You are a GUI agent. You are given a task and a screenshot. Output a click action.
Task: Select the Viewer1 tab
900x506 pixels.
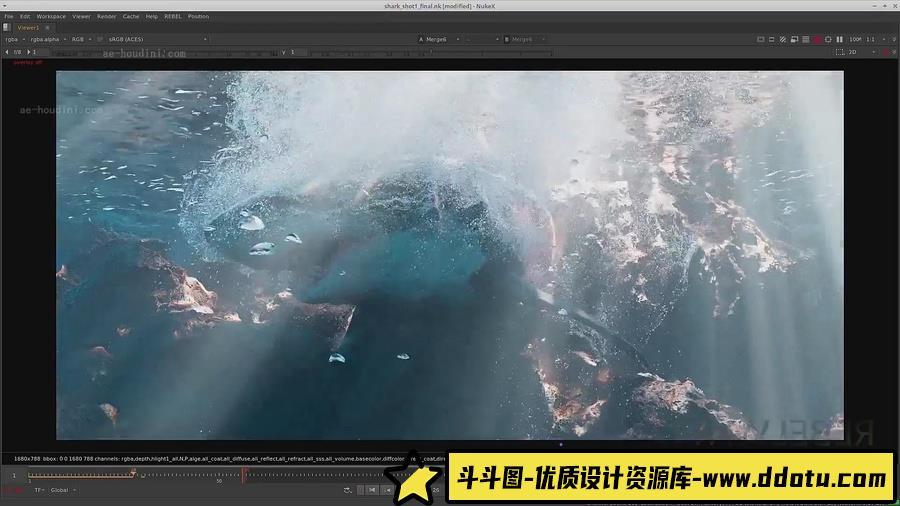click(28, 28)
